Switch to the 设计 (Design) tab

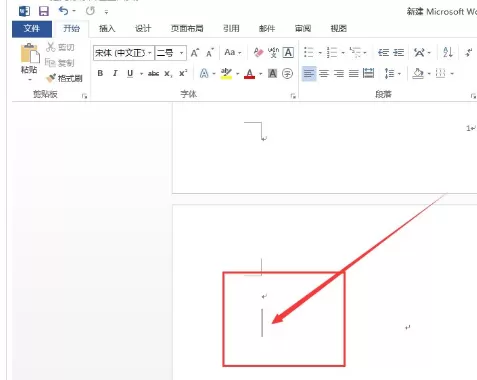pos(143,29)
